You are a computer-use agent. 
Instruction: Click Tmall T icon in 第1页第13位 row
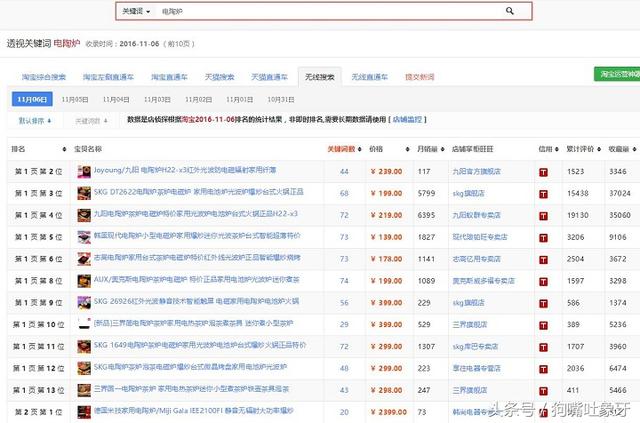543,391
